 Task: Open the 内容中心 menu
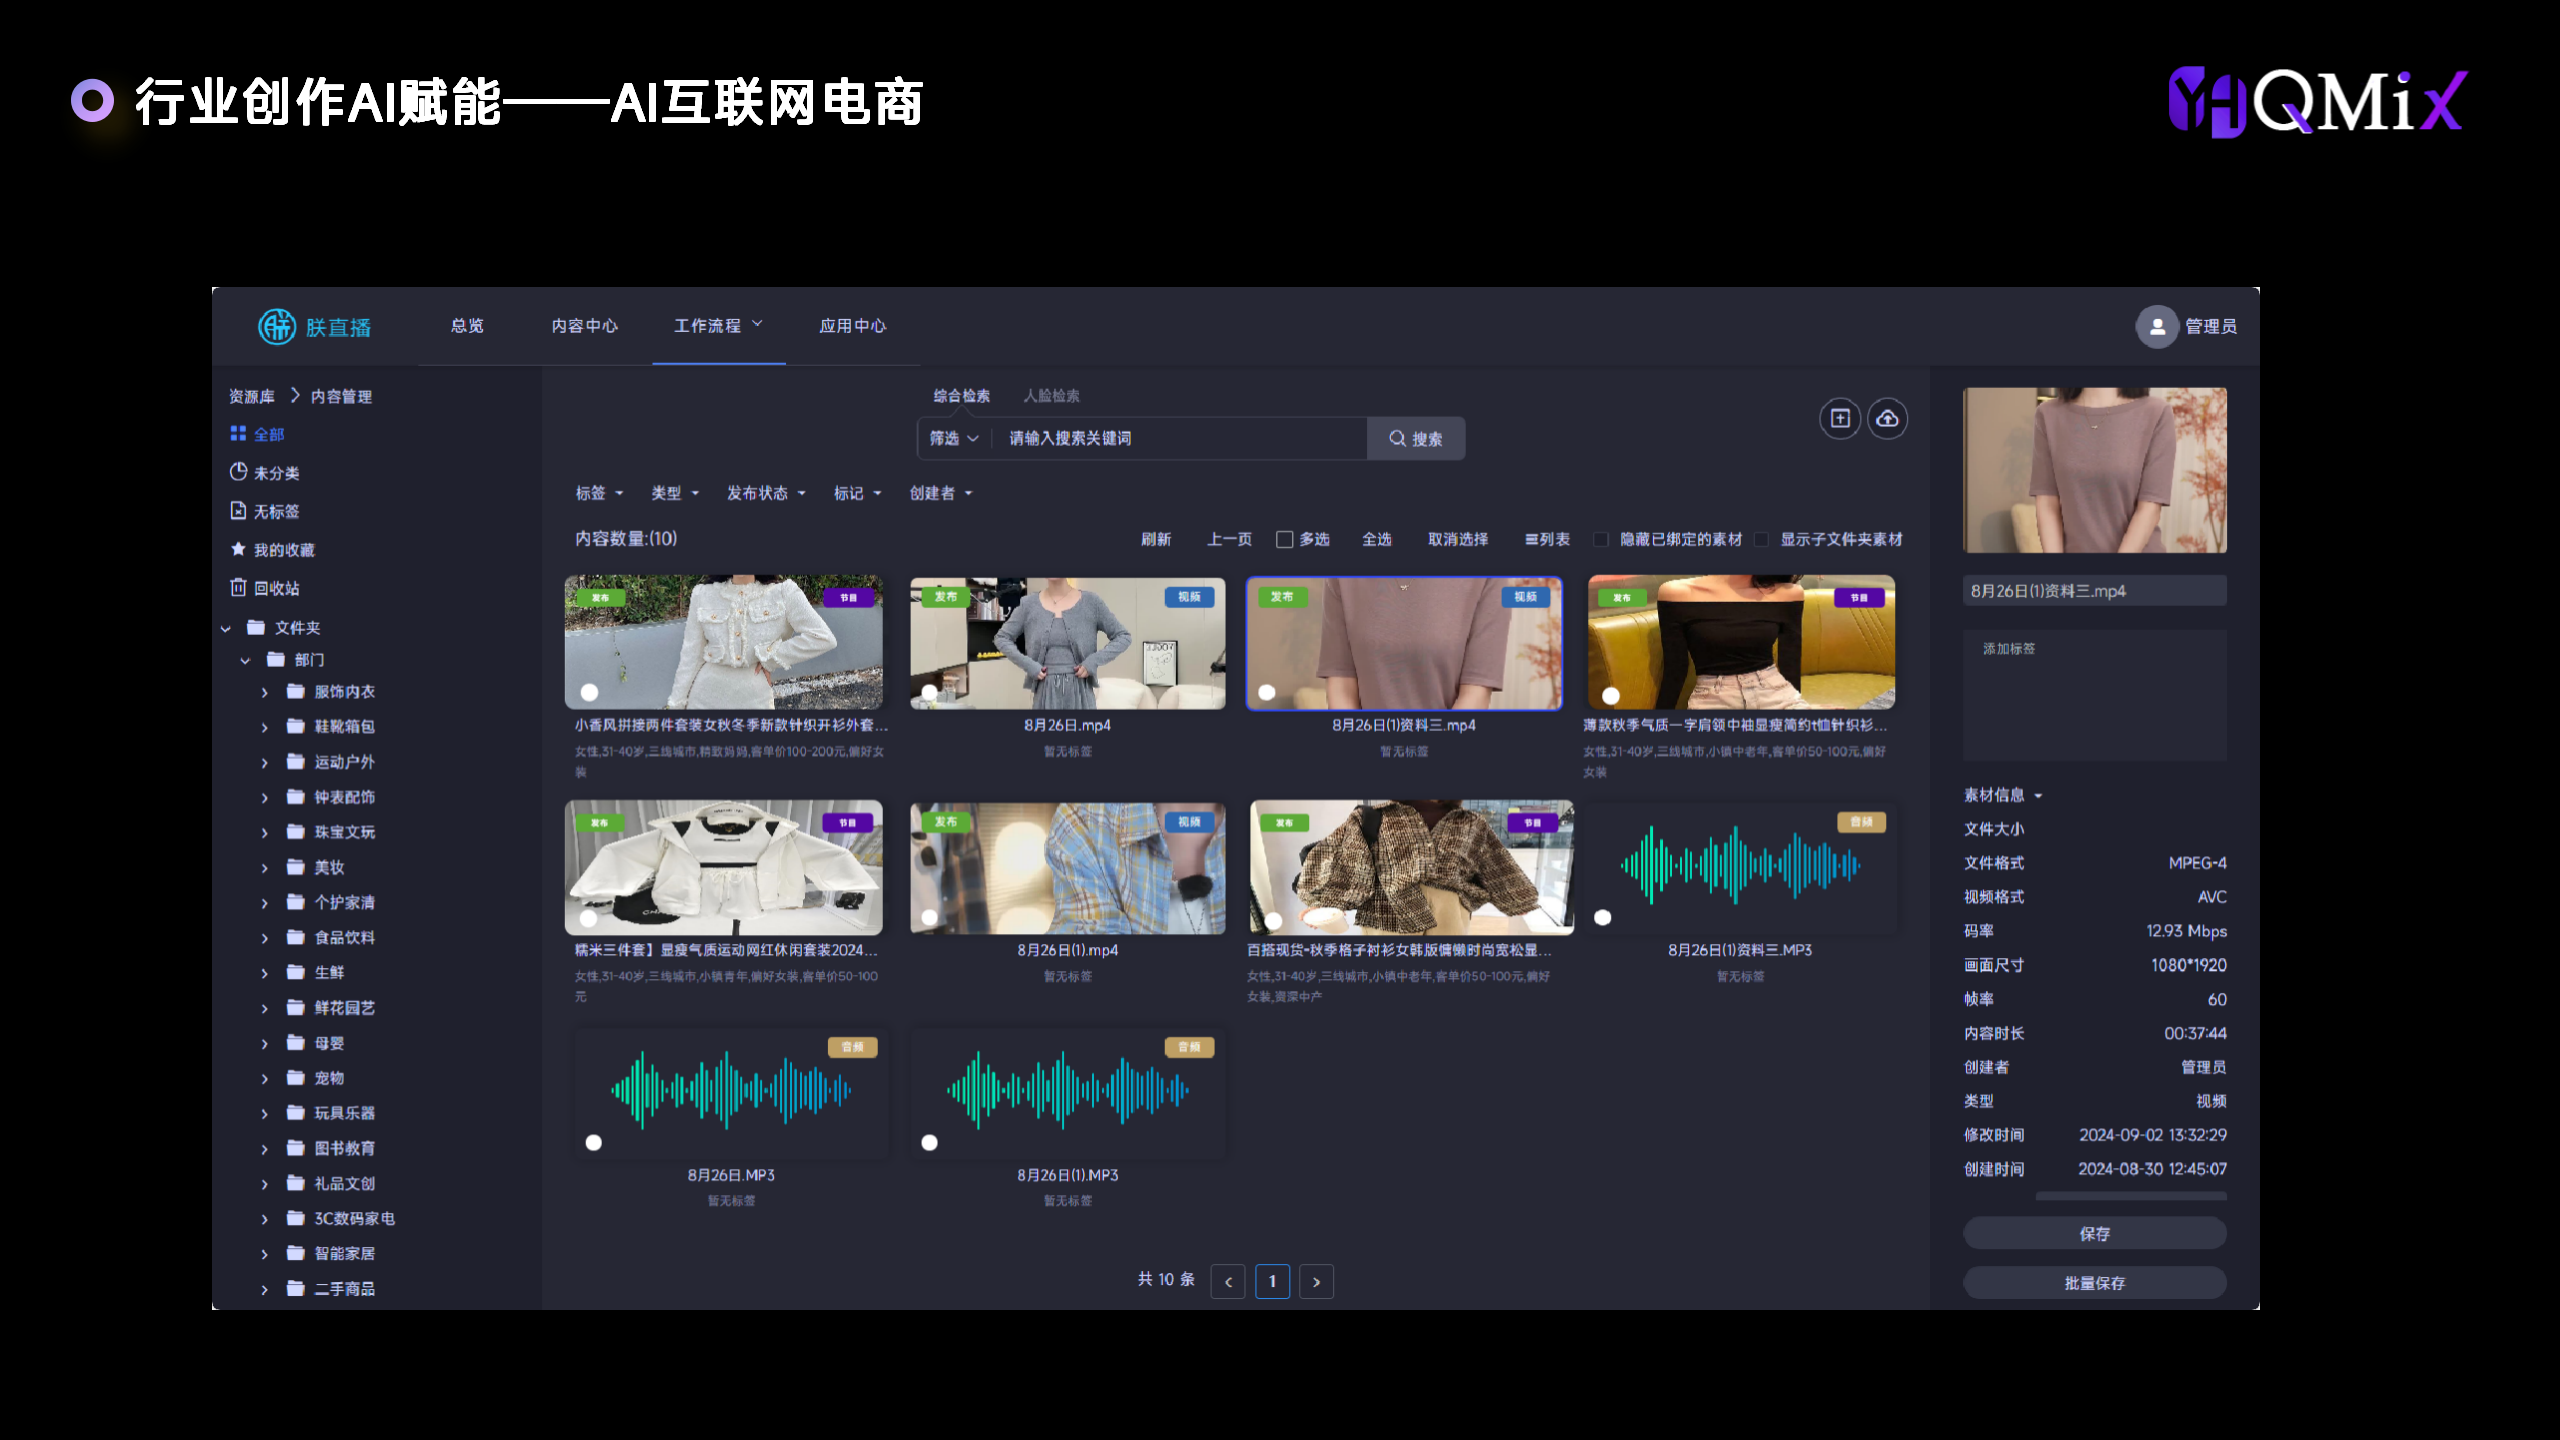click(x=585, y=326)
